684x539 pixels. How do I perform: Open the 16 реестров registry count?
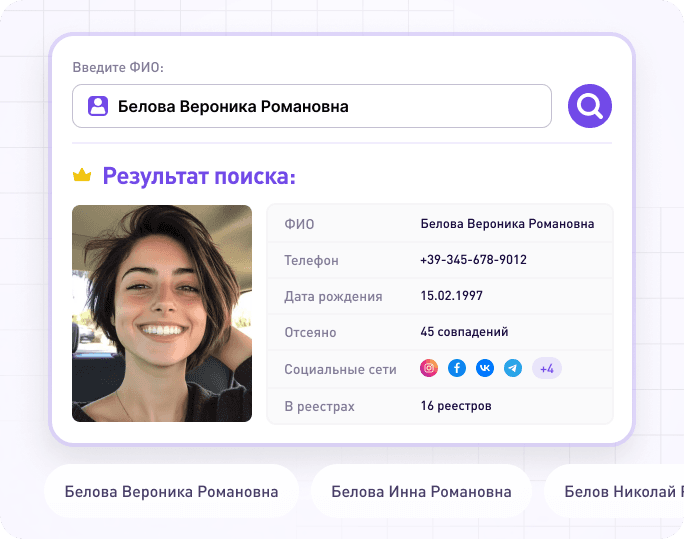coord(456,406)
